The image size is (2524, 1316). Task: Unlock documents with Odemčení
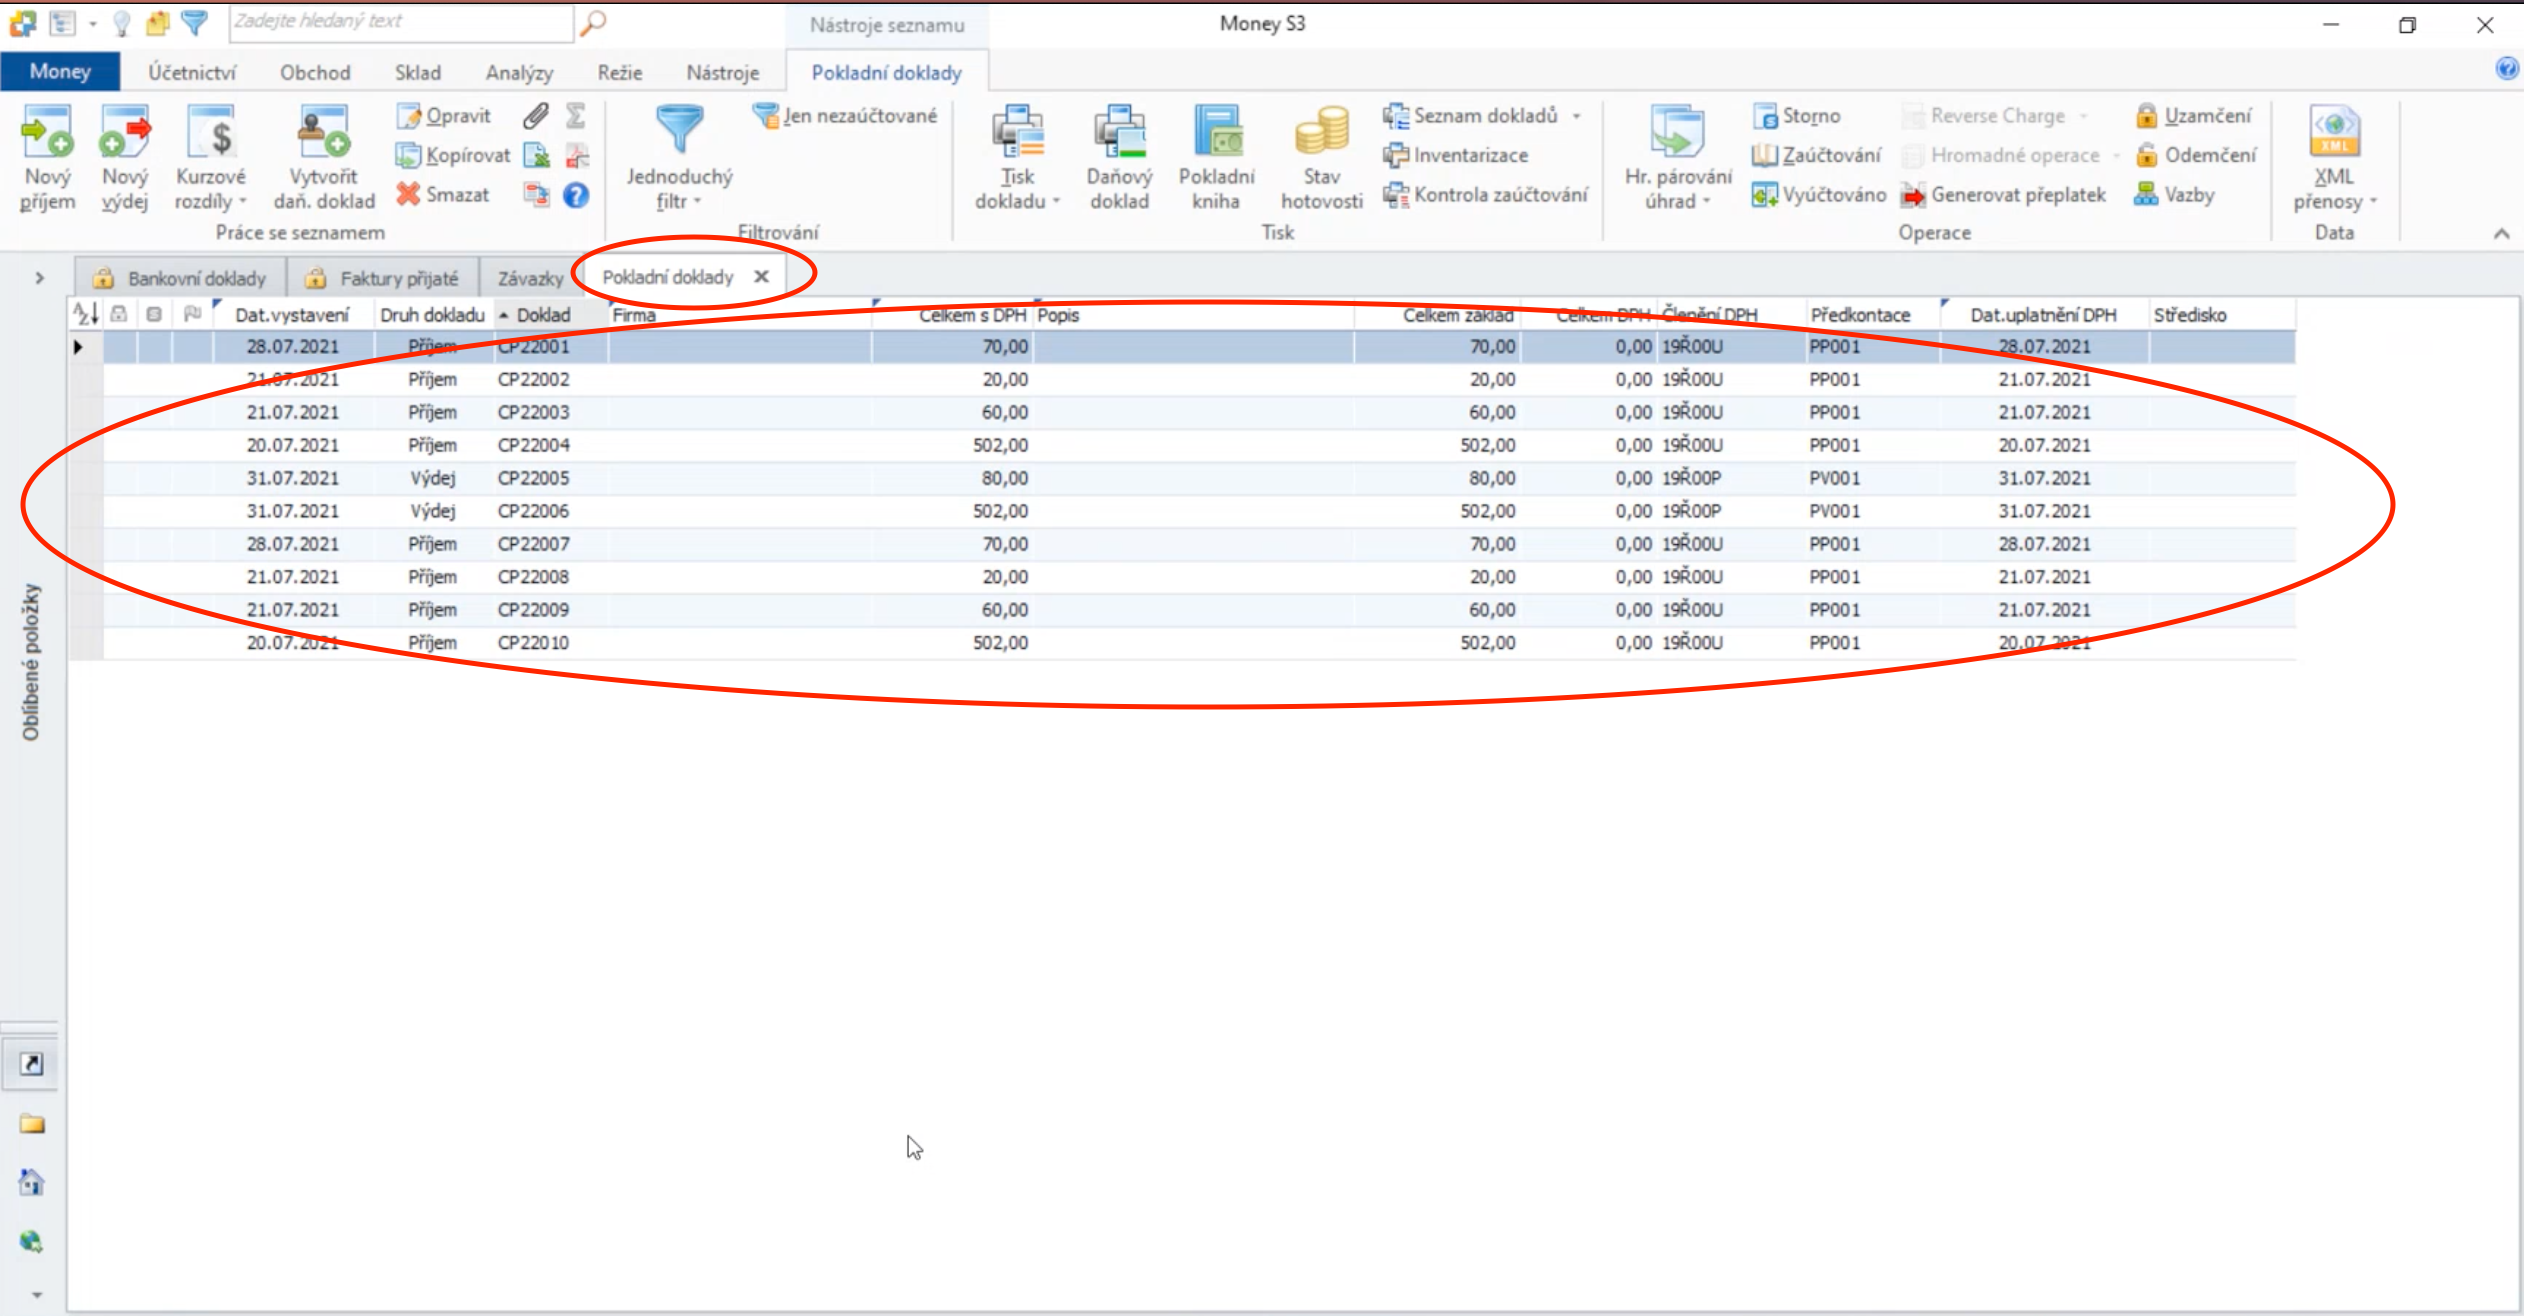click(x=2196, y=155)
